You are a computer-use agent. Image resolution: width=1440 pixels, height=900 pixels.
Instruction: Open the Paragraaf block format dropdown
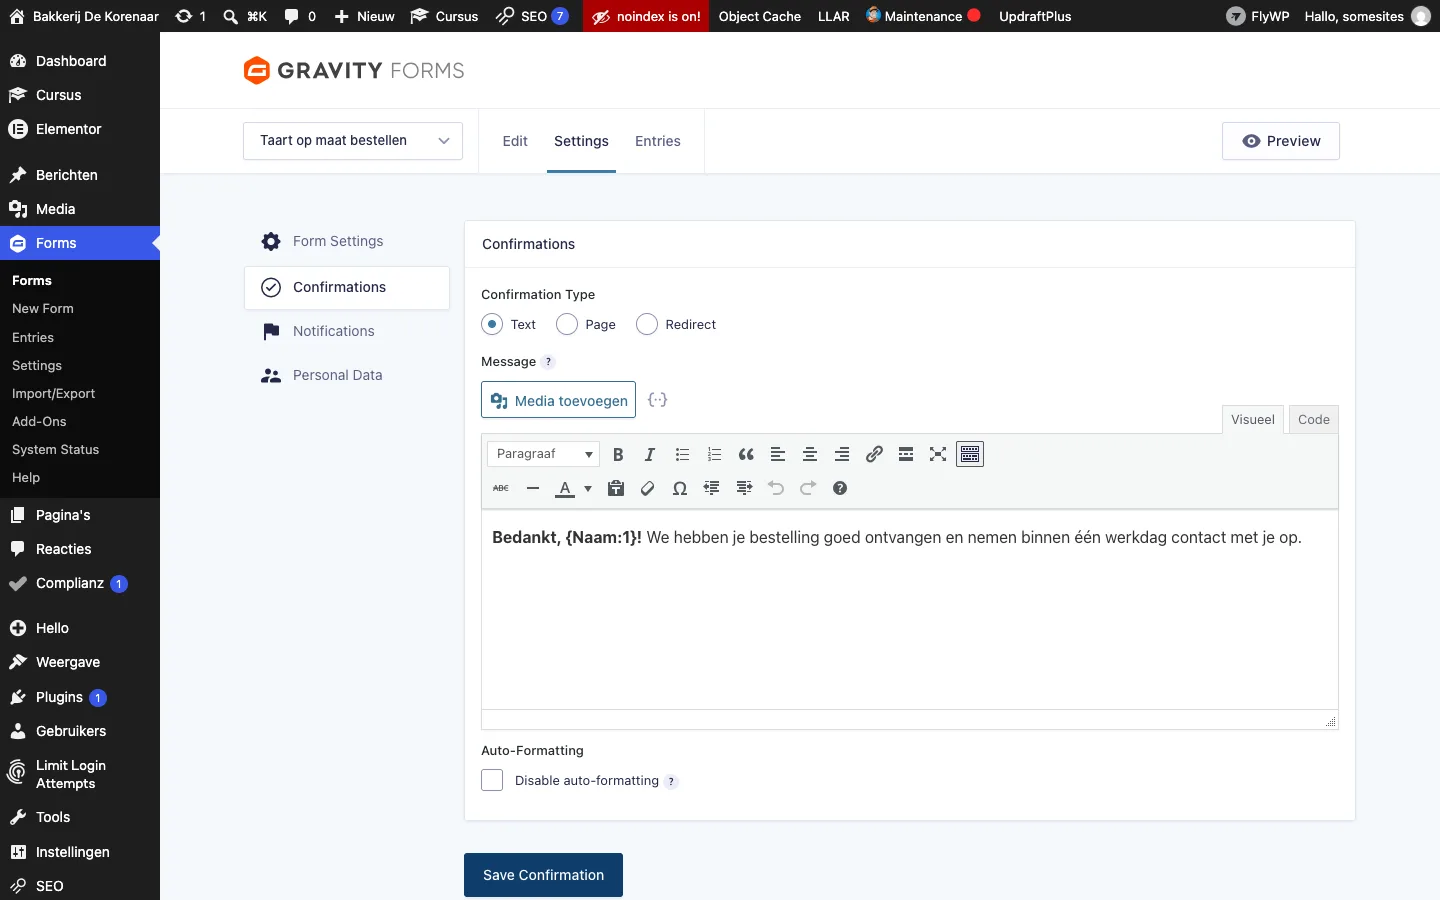(543, 454)
